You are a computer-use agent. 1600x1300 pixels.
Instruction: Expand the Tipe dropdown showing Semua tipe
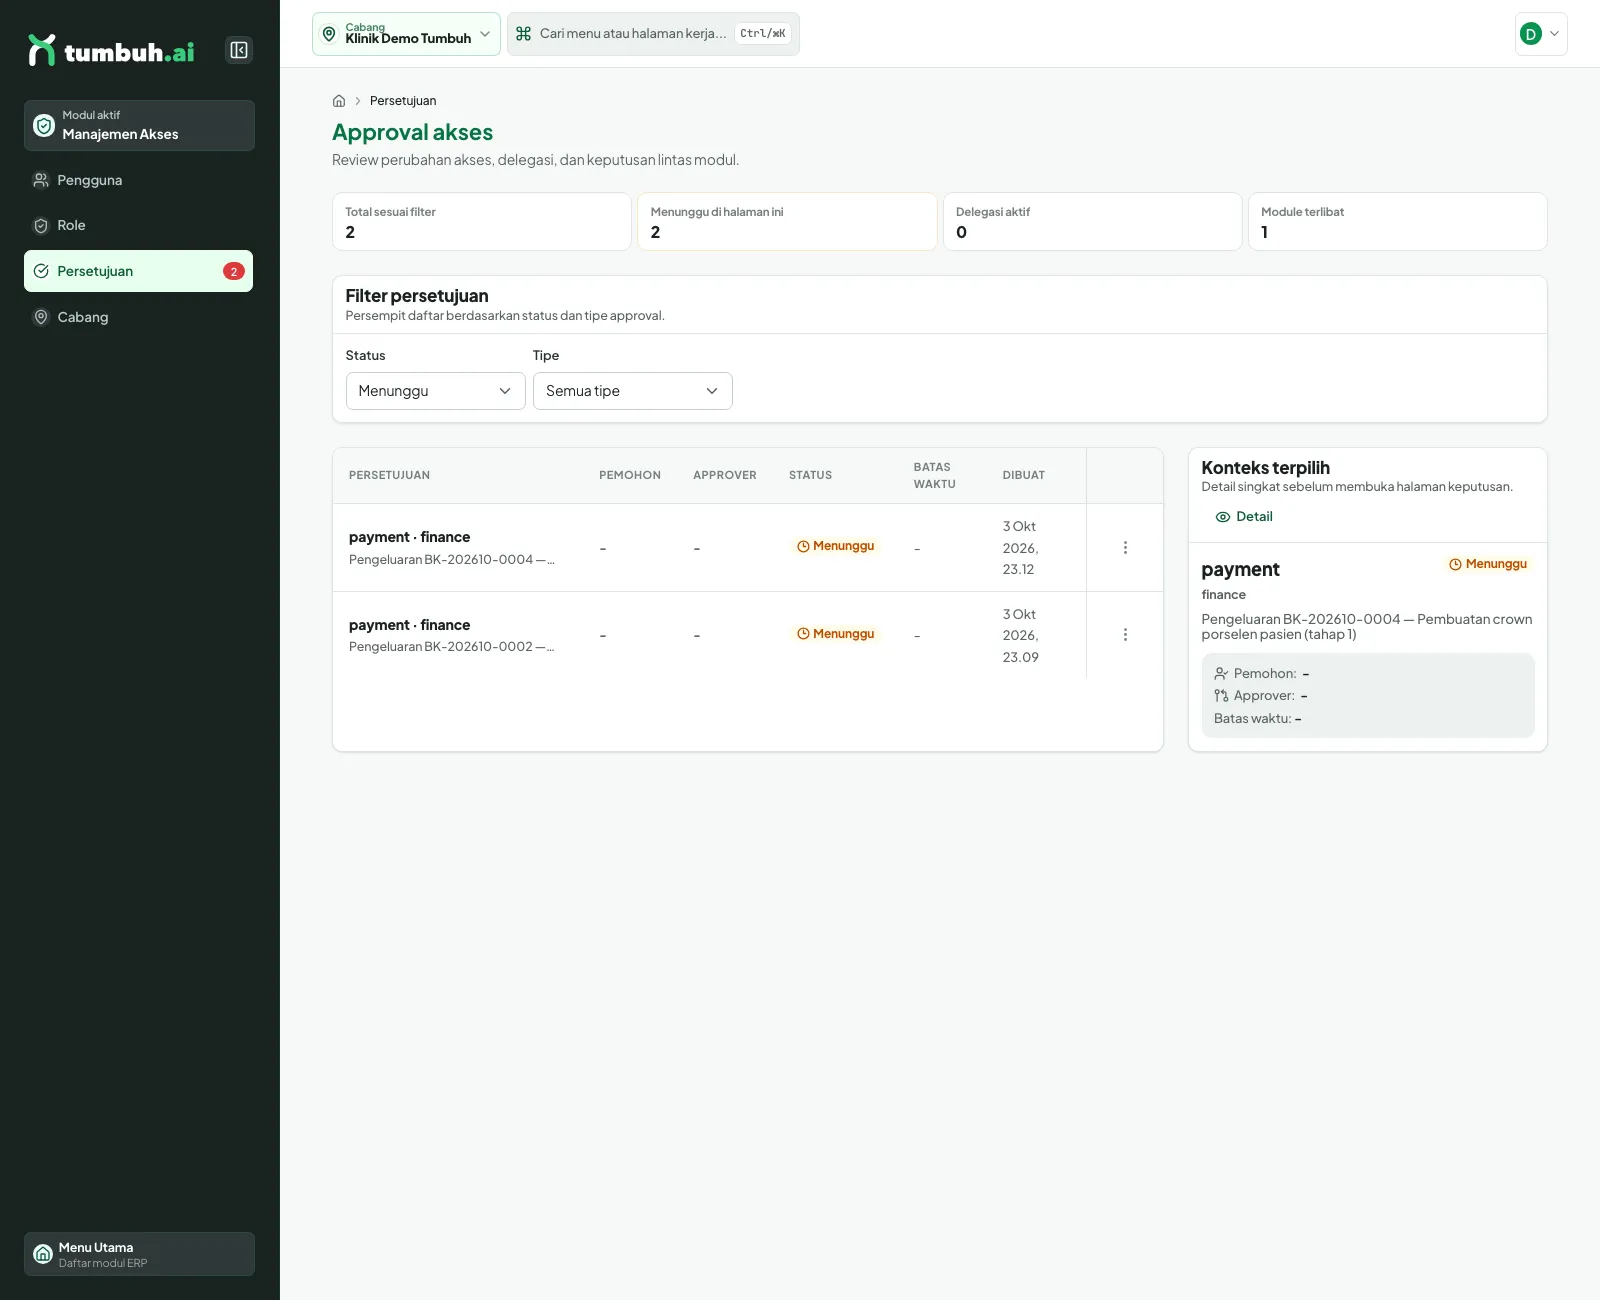(632, 391)
